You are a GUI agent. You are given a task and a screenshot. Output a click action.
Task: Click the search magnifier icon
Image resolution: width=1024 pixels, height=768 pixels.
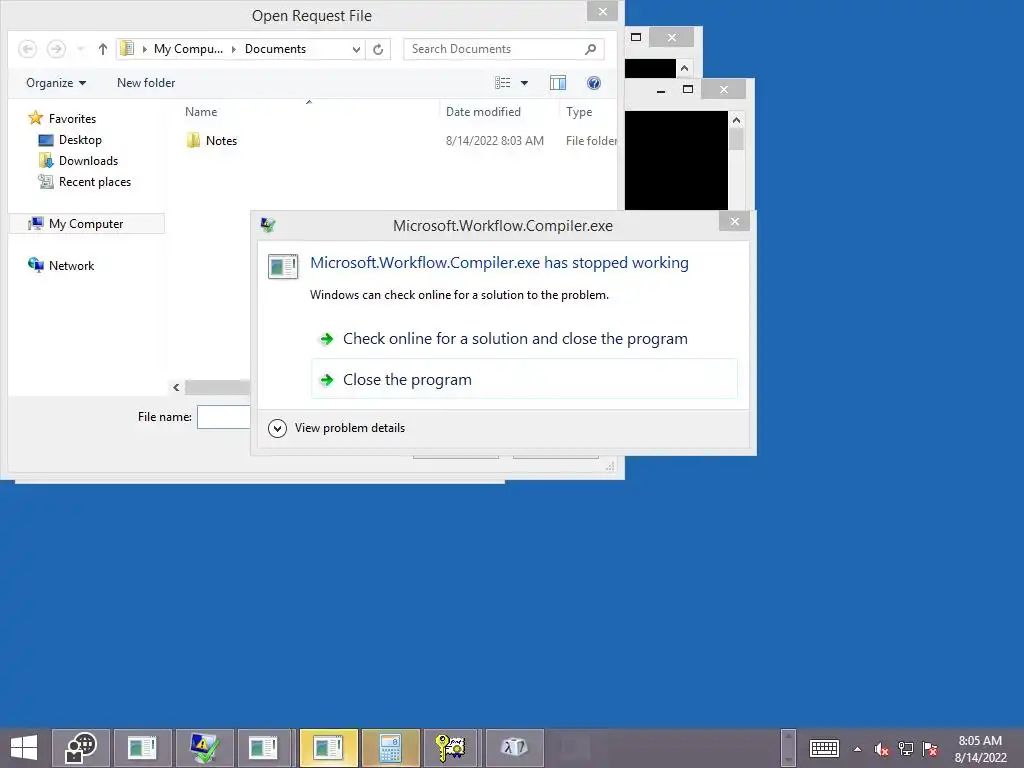[x=590, y=49]
